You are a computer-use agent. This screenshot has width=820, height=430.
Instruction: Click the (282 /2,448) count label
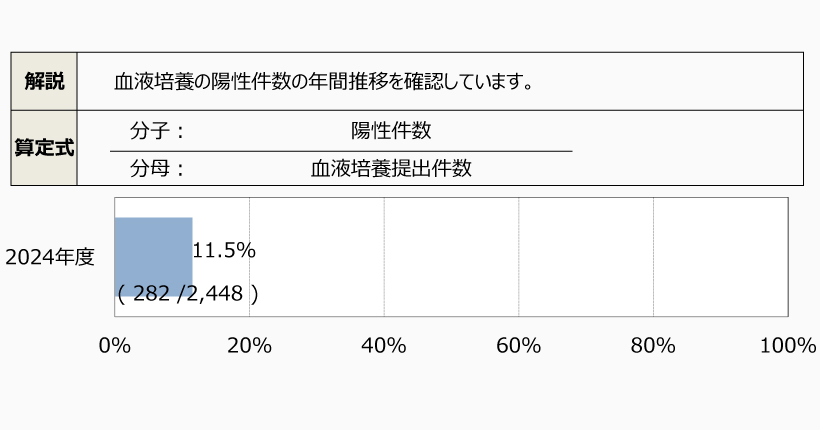tap(187, 294)
